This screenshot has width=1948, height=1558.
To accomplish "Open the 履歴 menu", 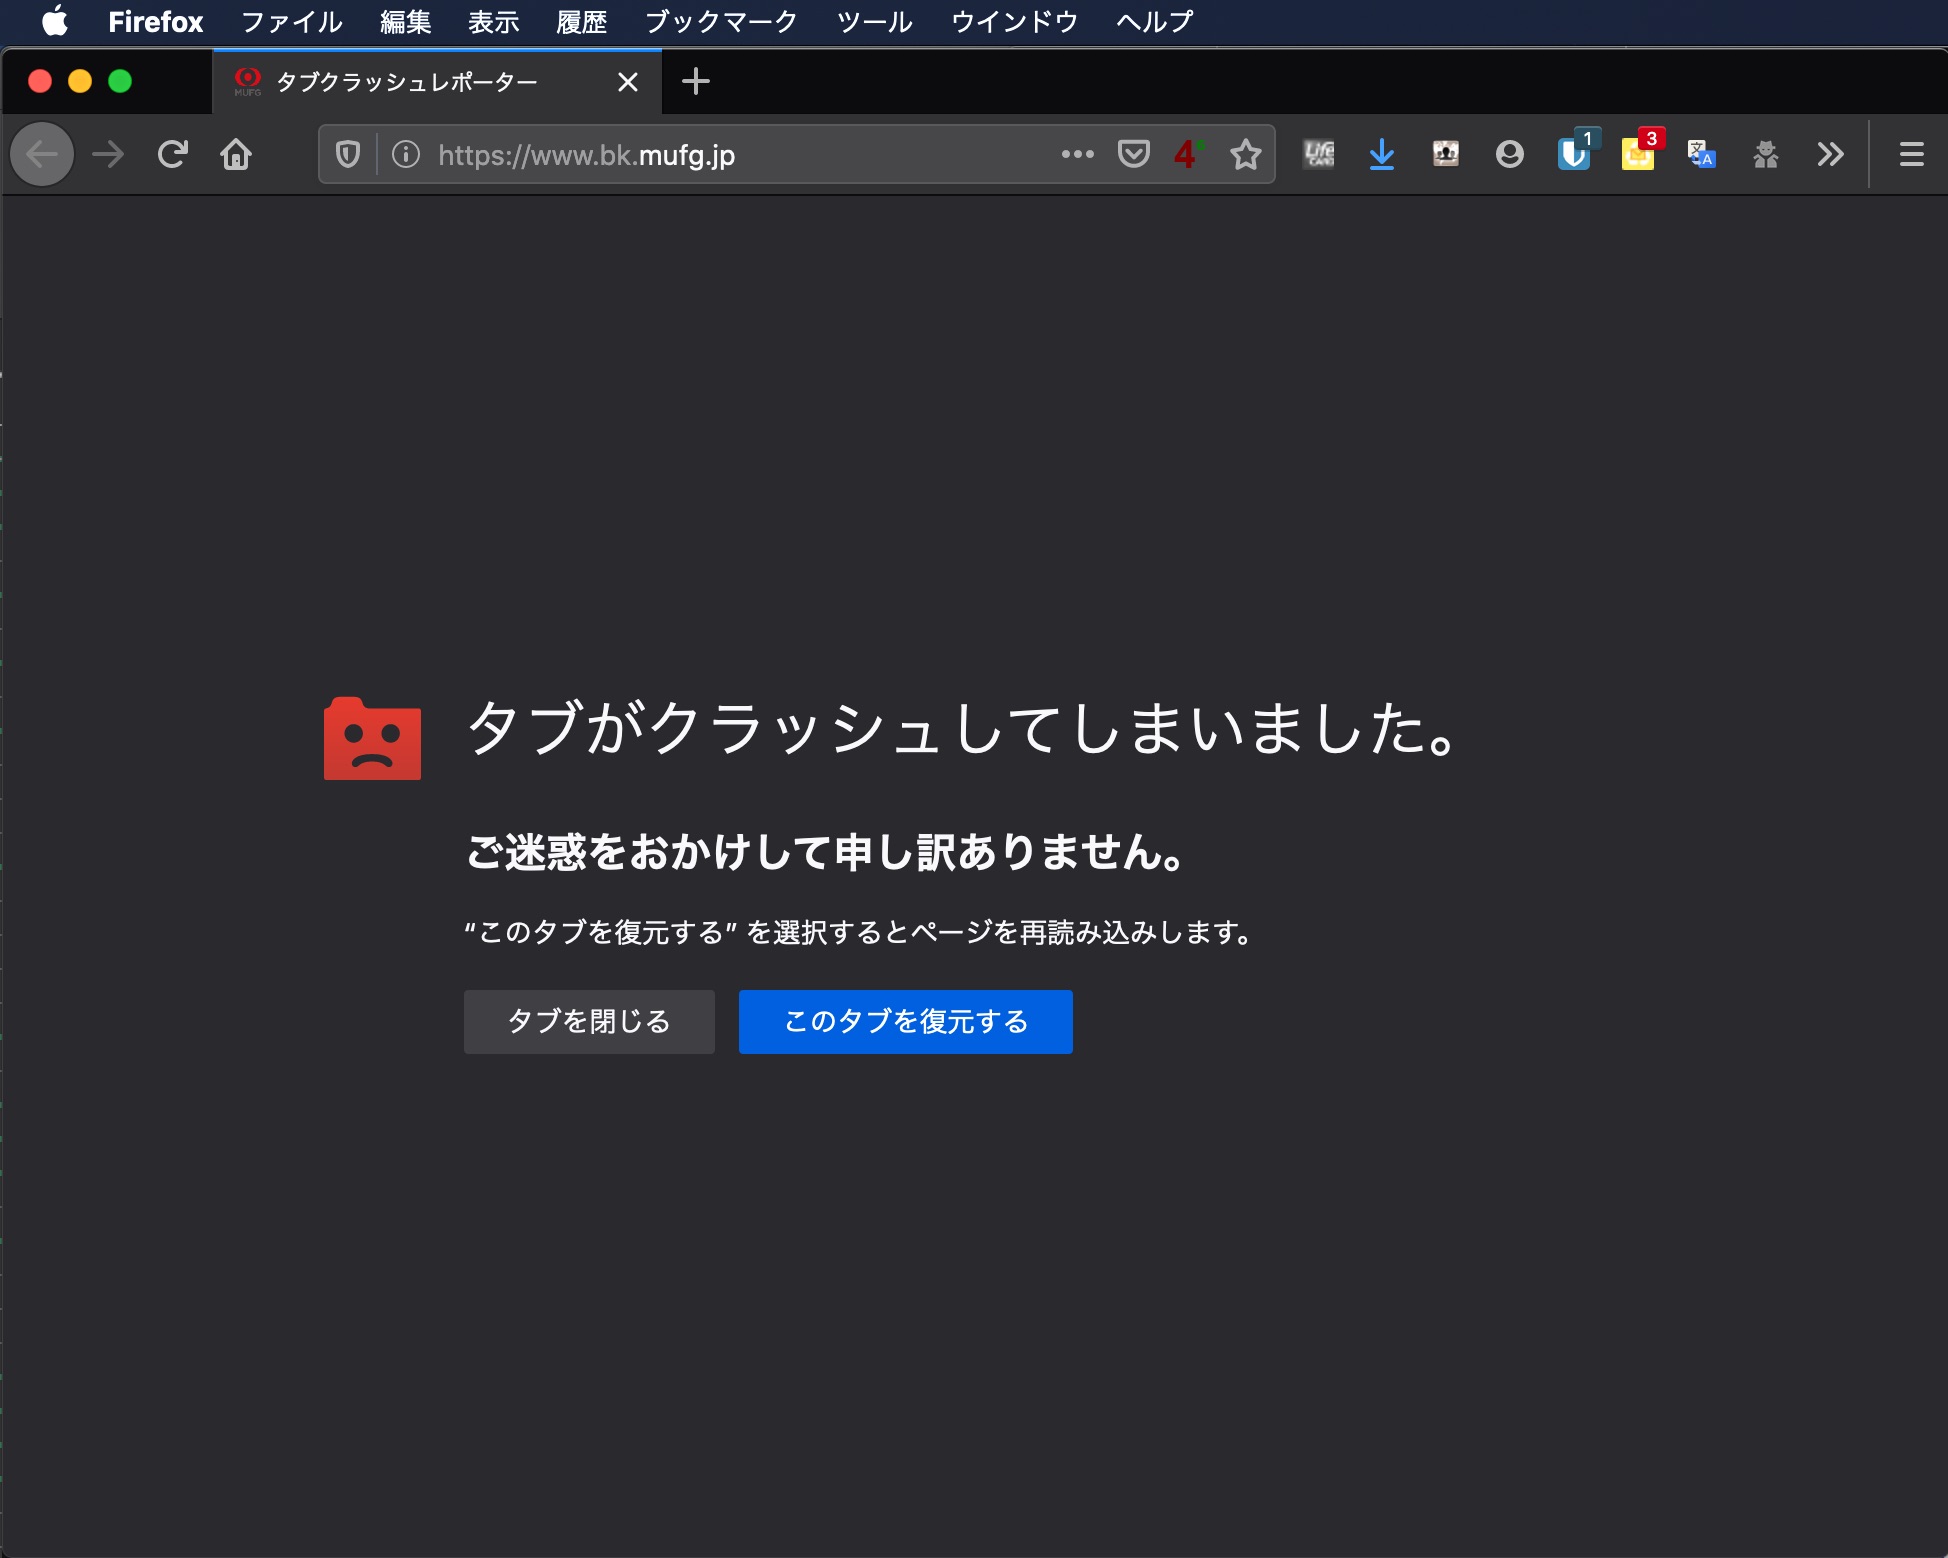I will 582,21.
